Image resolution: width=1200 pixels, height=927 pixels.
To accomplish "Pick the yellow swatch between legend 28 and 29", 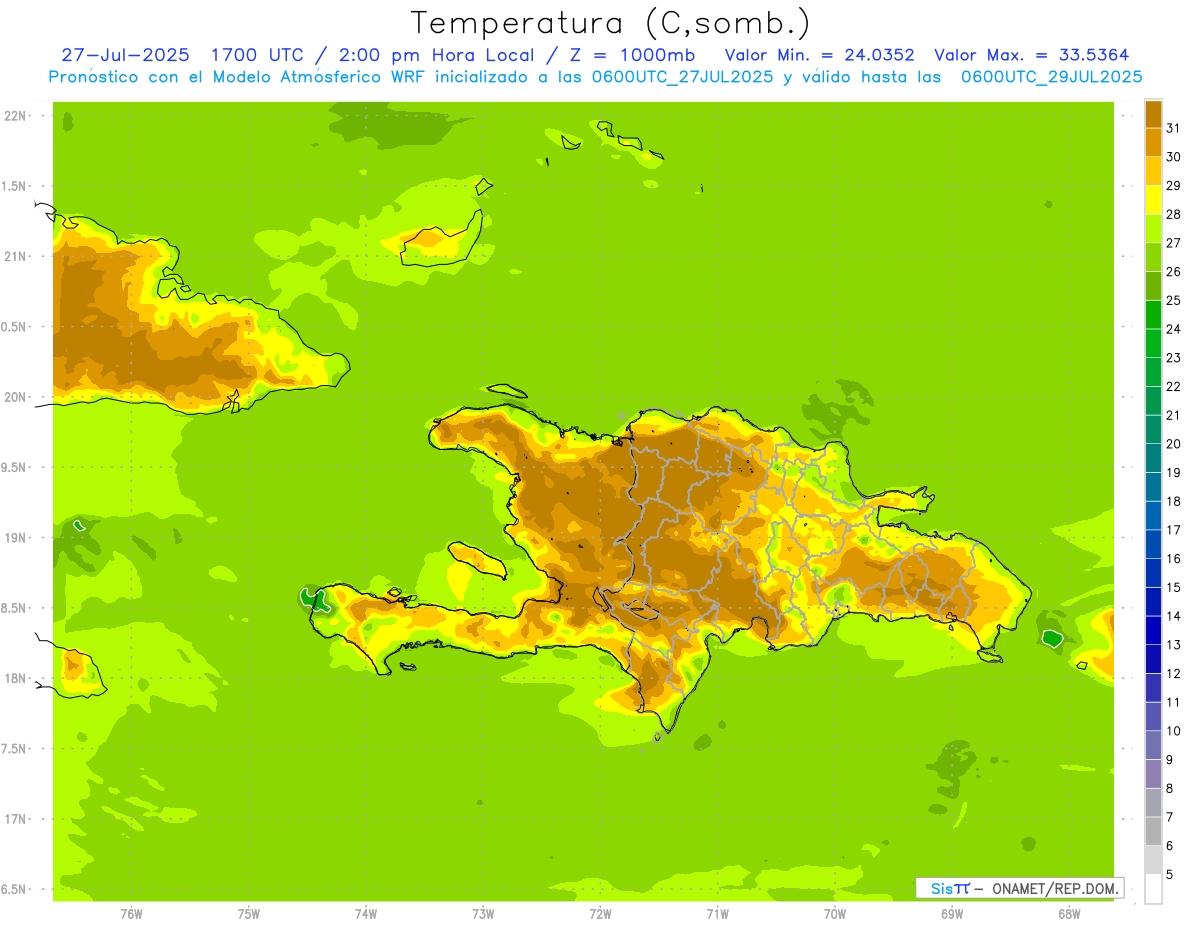I will click(1153, 199).
